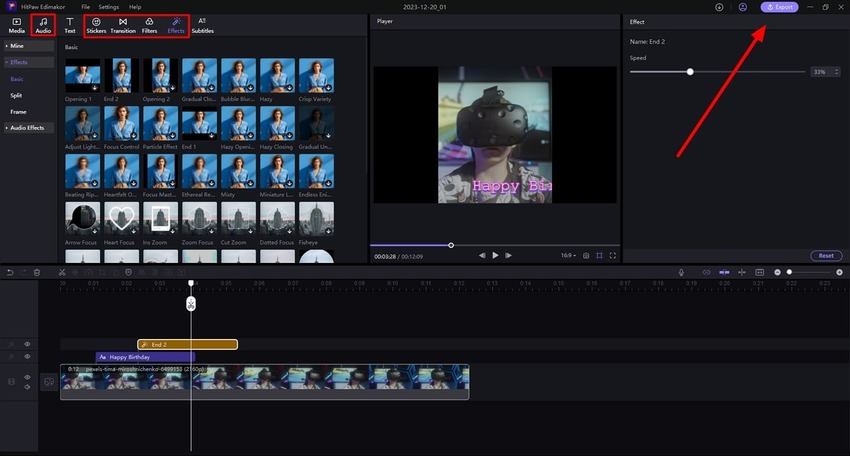Open the Filters panel
850x456 pixels.
pos(149,25)
